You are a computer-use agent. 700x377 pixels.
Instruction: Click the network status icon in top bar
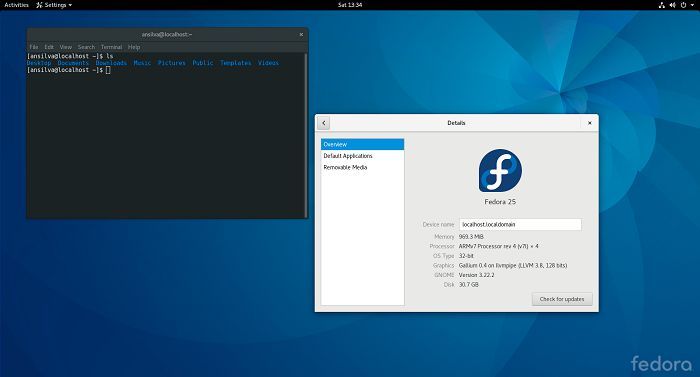pyautogui.click(x=662, y=5)
